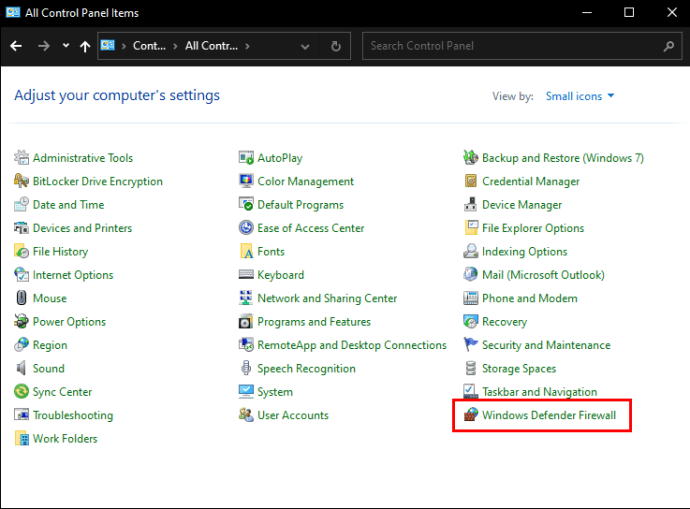Open the Recovery icon
This screenshot has height=509, width=690.
471,322
